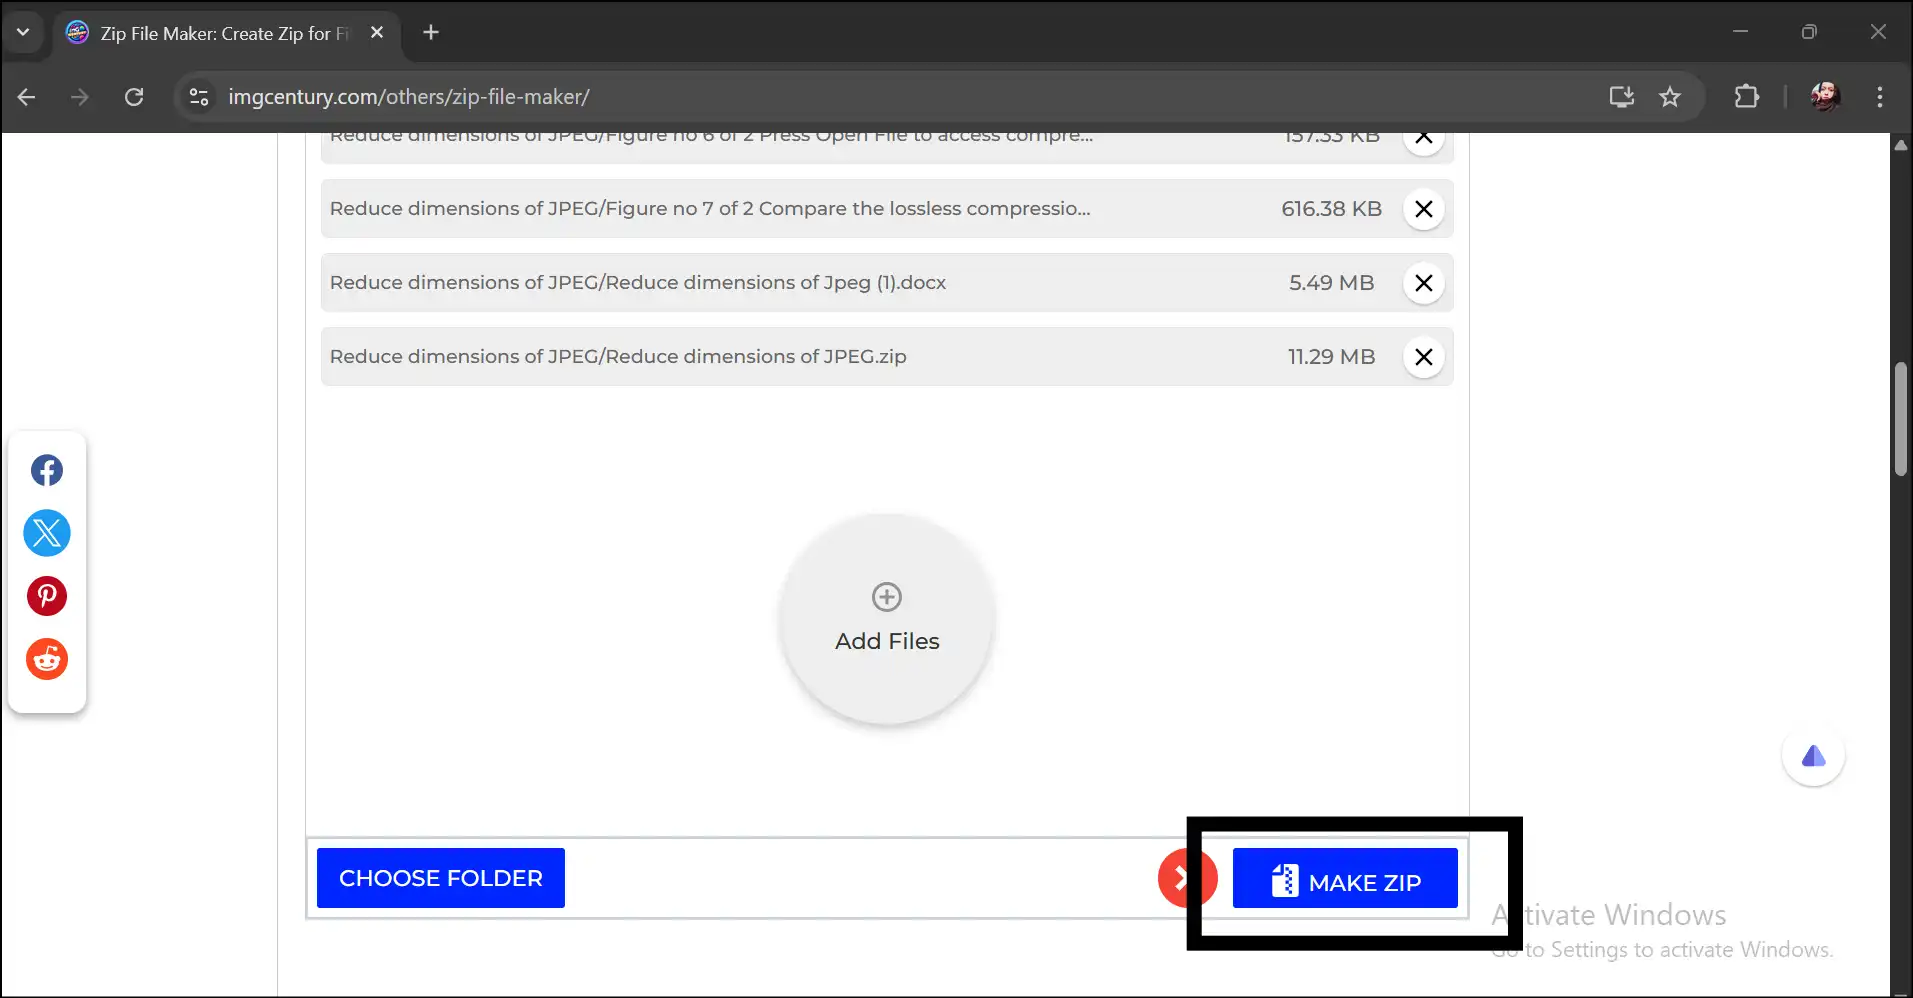Screen dimensions: 1913x998
Task: Click the scroll-to-top triangle floating button
Action: [x=1813, y=756]
